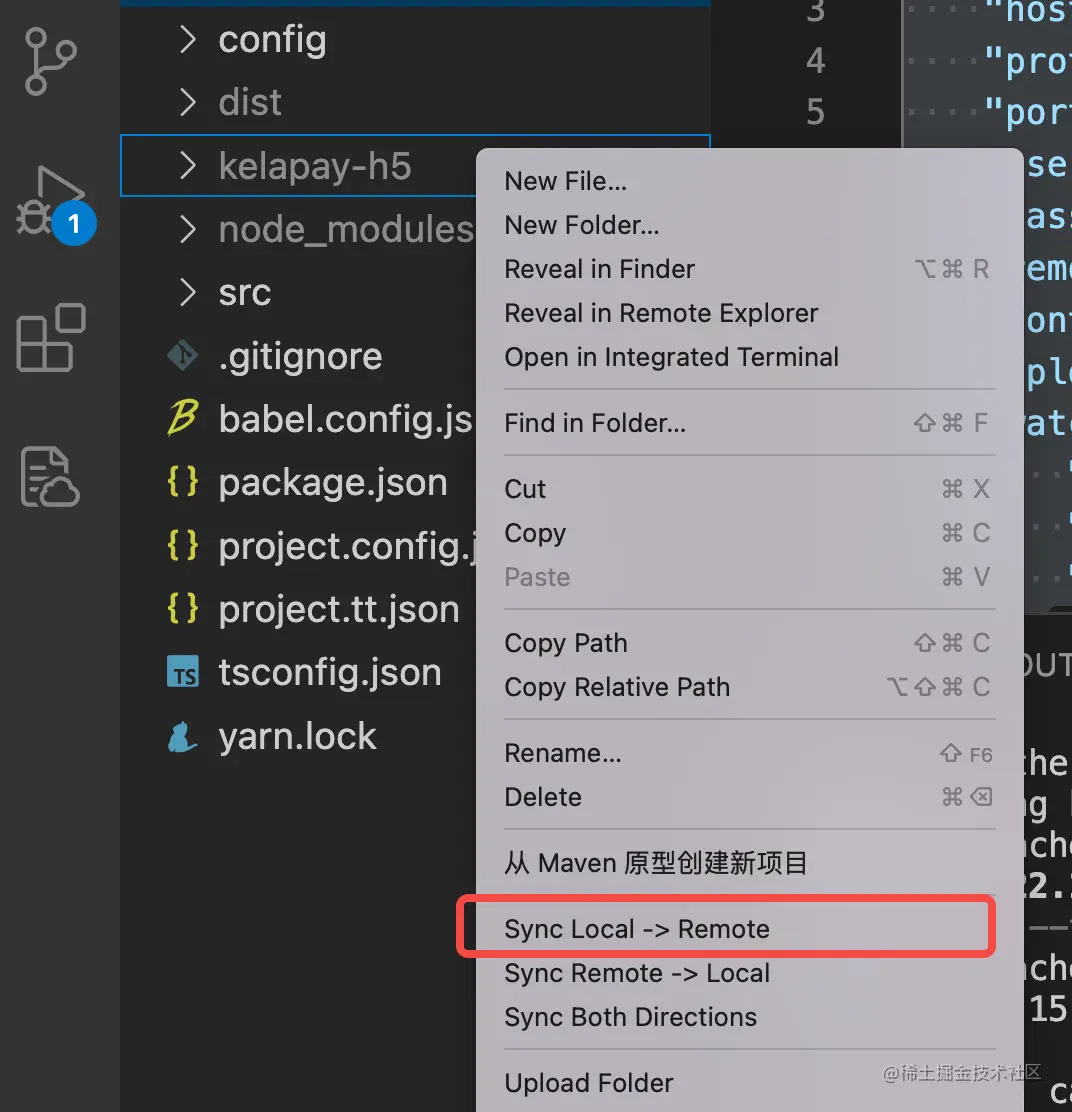Image resolution: width=1072 pixels, height=1112 pixels.
Task: Open the Source Control view icon
Action: (x=50, y=61)
